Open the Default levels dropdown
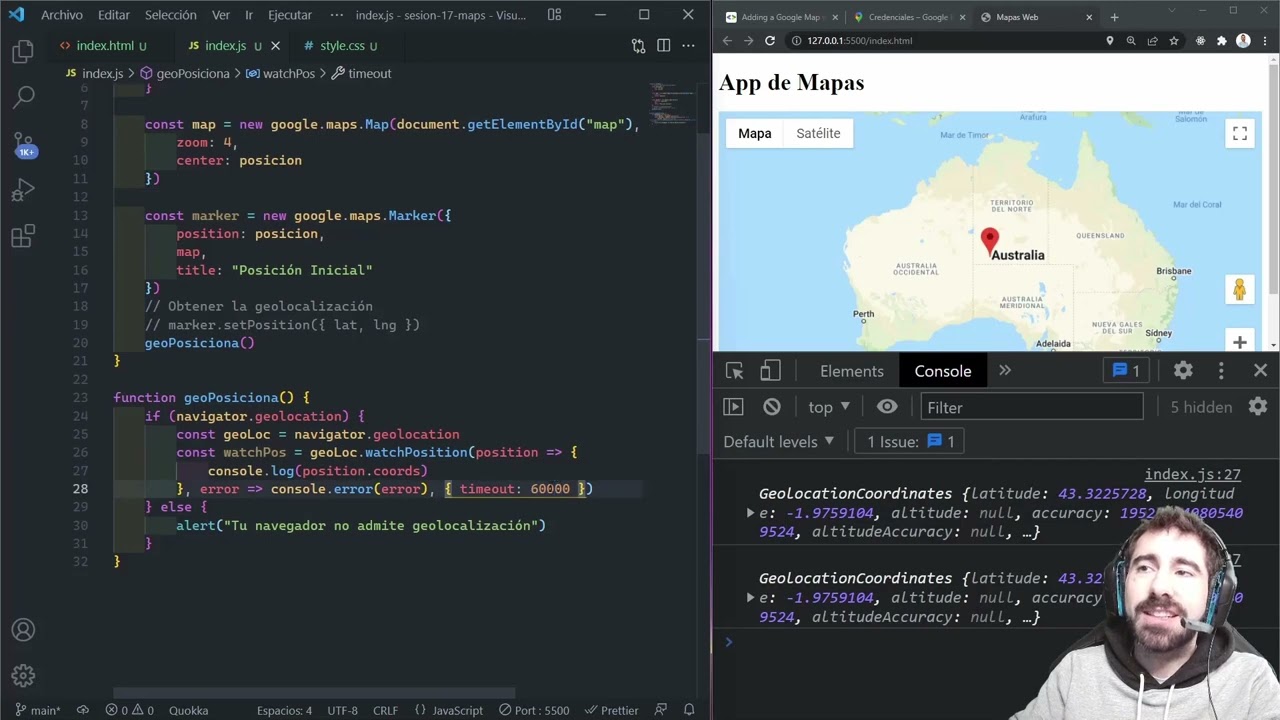Screen dimensions: 1280x720 778,442
